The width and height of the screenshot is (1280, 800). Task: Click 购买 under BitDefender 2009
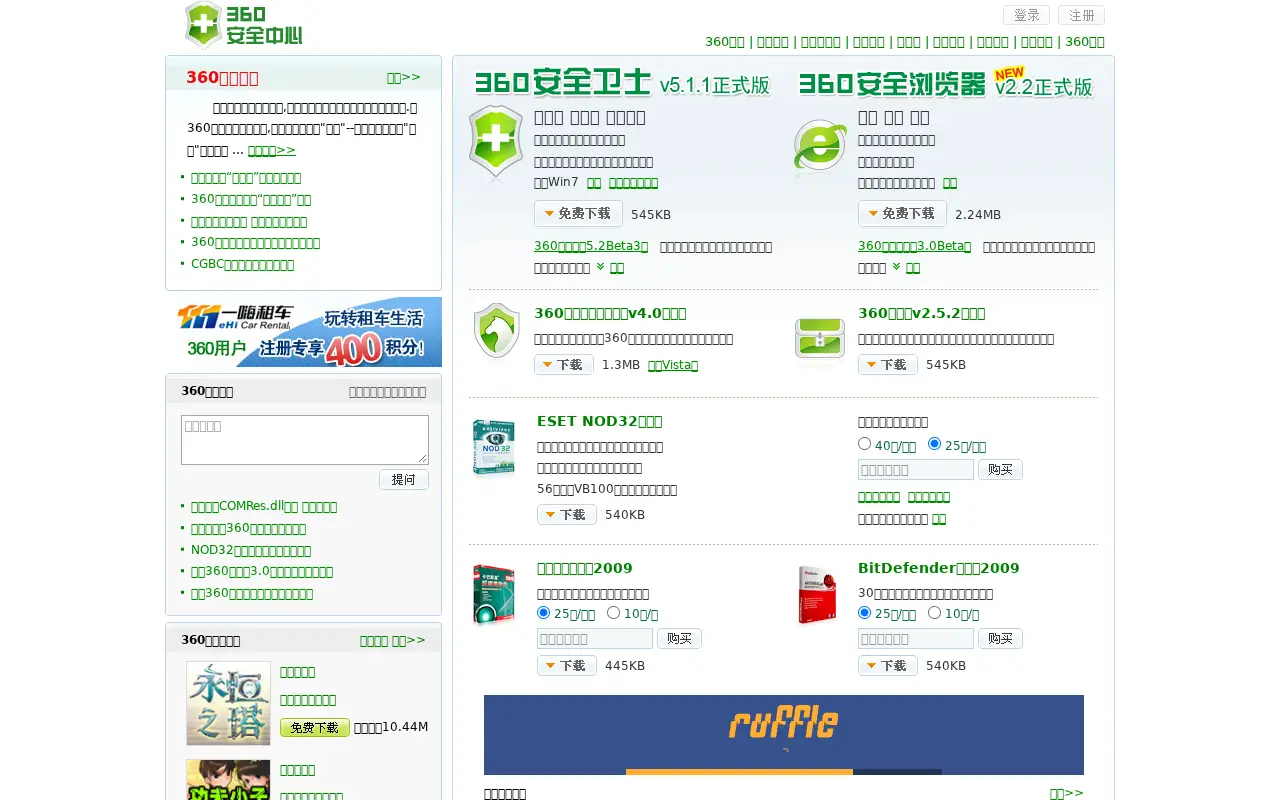pyautogui.click(x=1000, y=639)
